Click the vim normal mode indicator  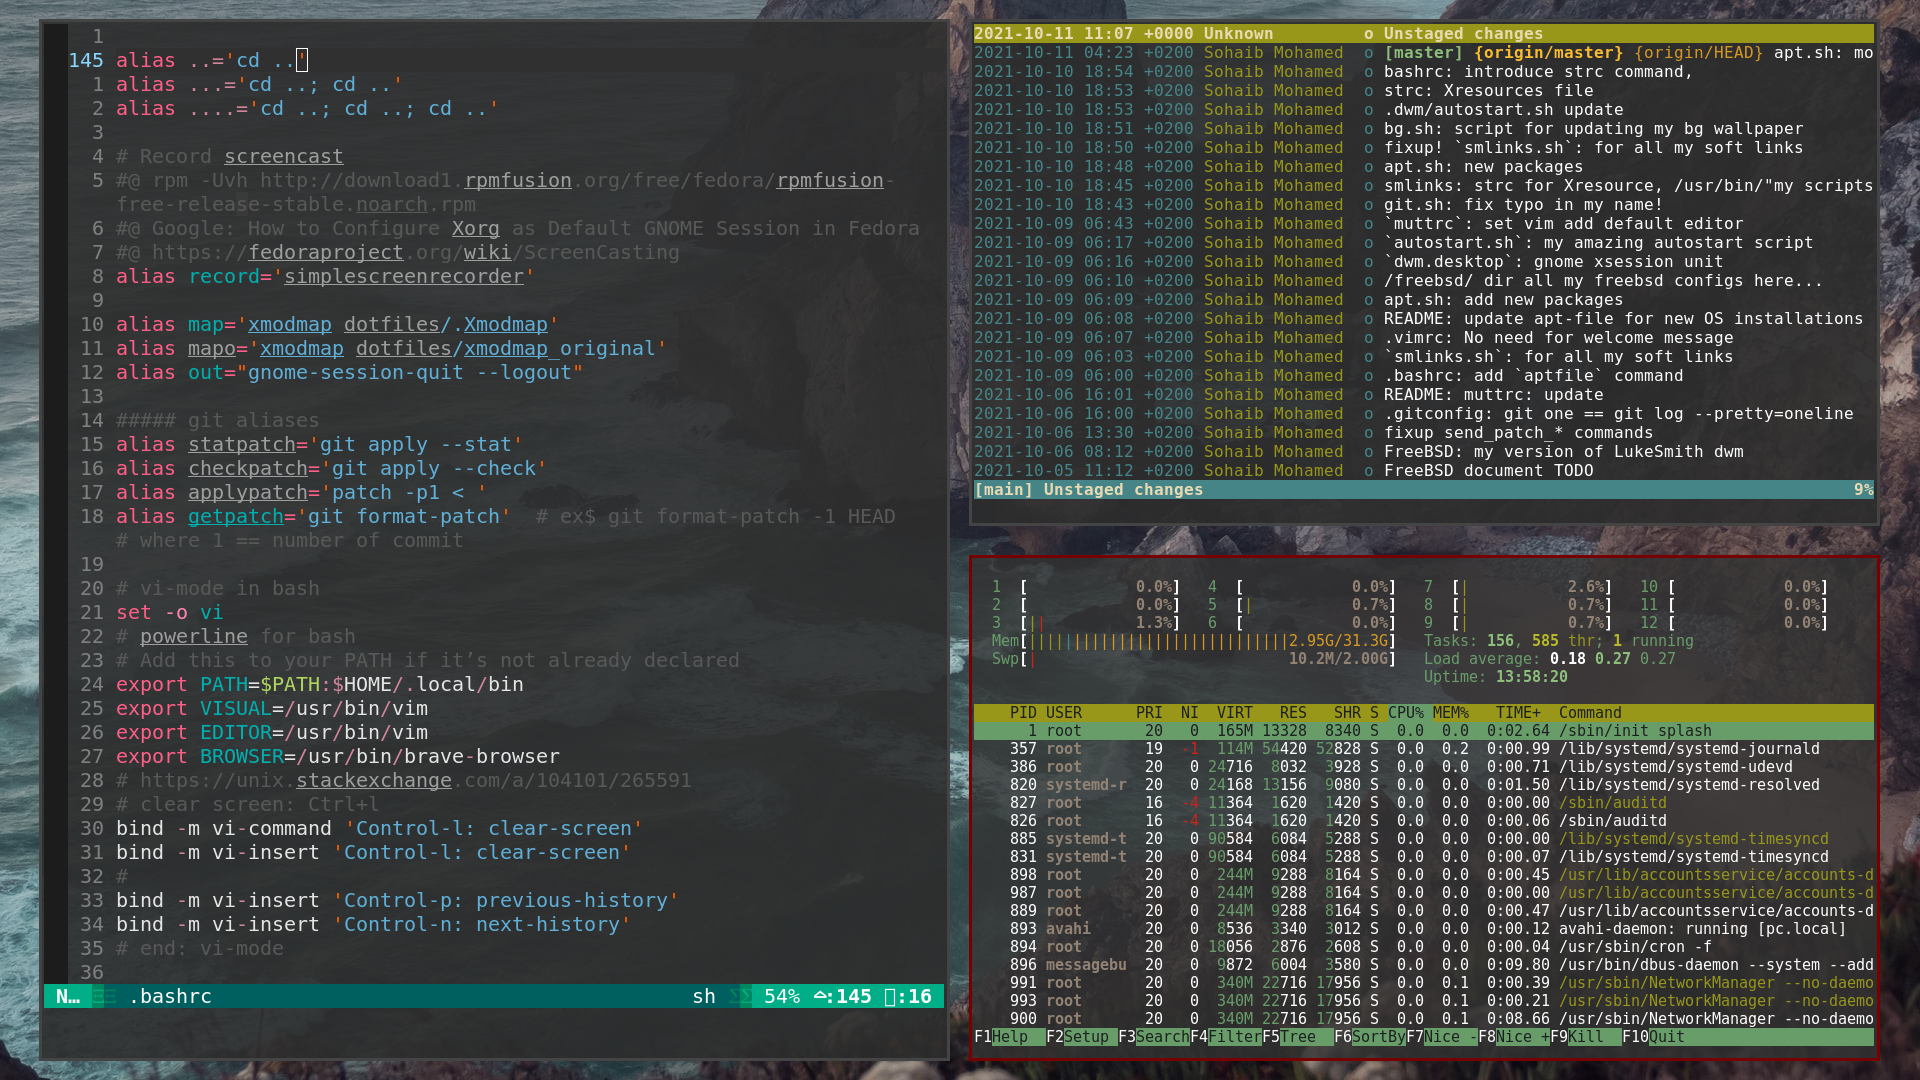pos(67,996)
